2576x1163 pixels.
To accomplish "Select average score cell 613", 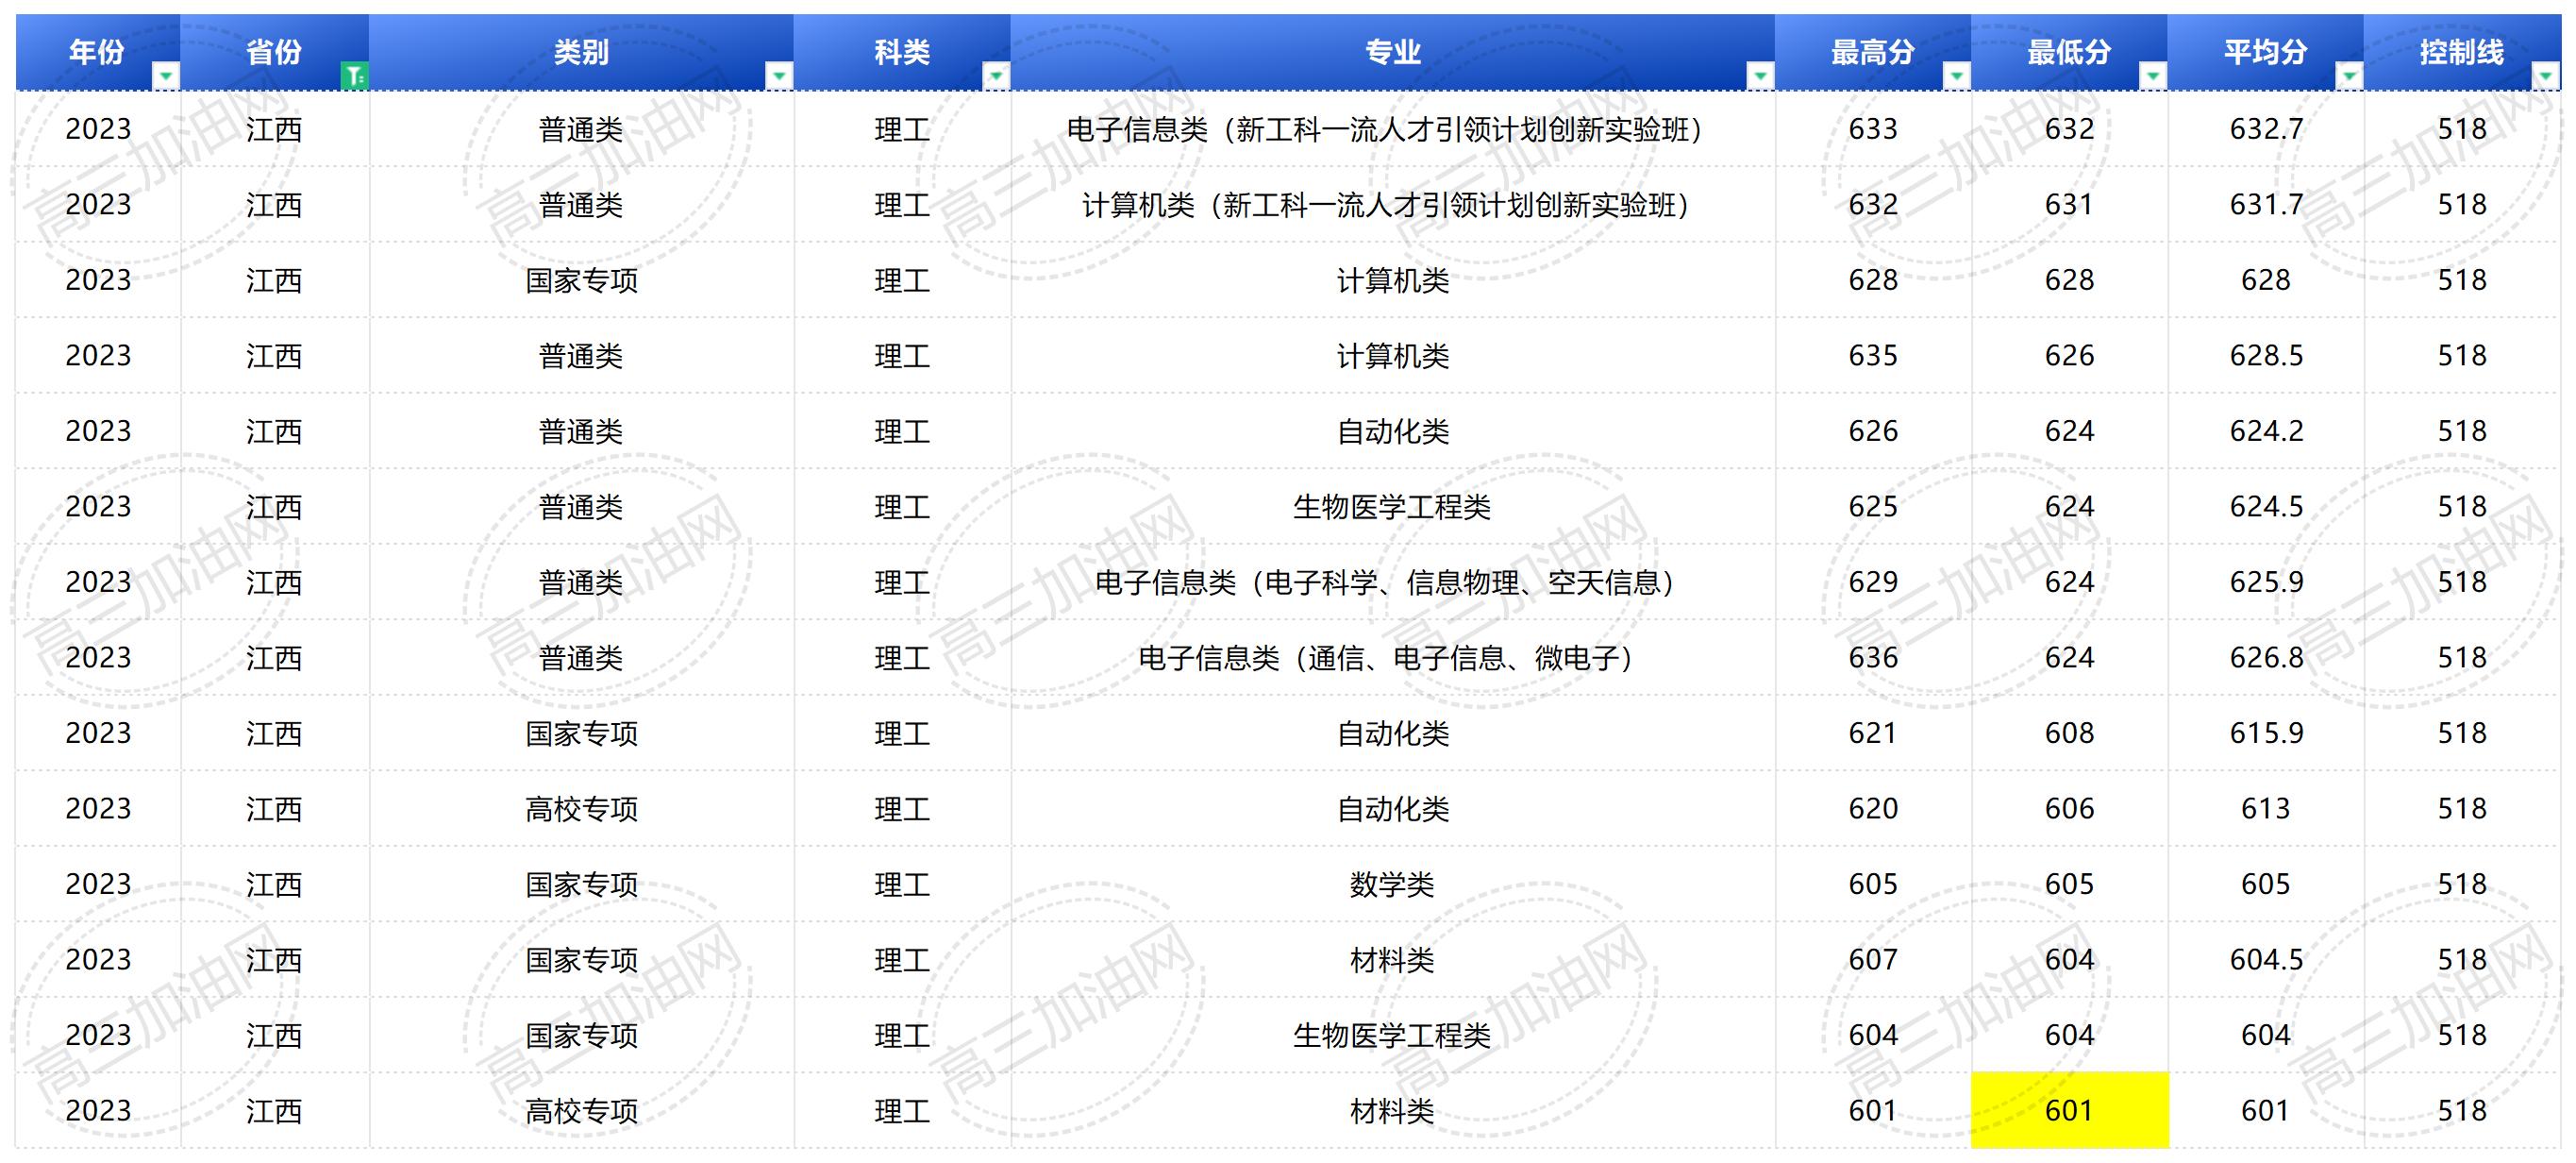I will click(x=2266, y=809).
